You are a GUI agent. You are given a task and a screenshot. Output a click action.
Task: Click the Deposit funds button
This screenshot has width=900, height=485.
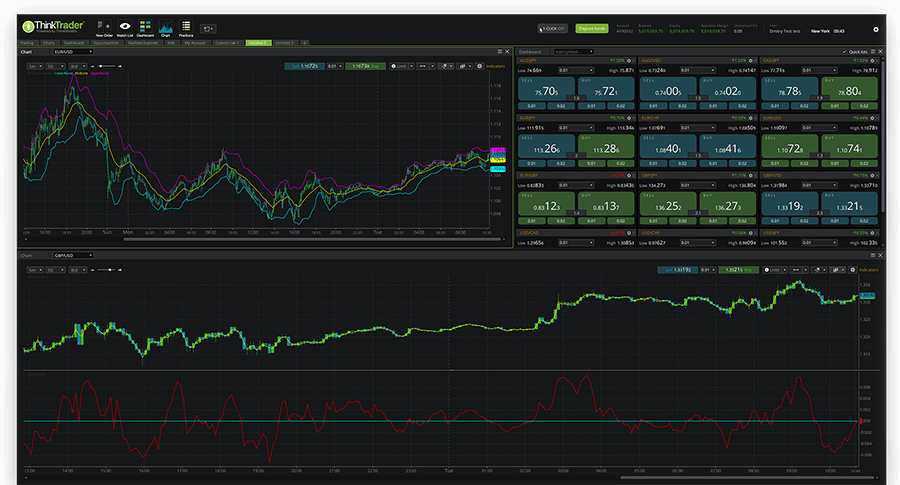[x=592, y=30]
